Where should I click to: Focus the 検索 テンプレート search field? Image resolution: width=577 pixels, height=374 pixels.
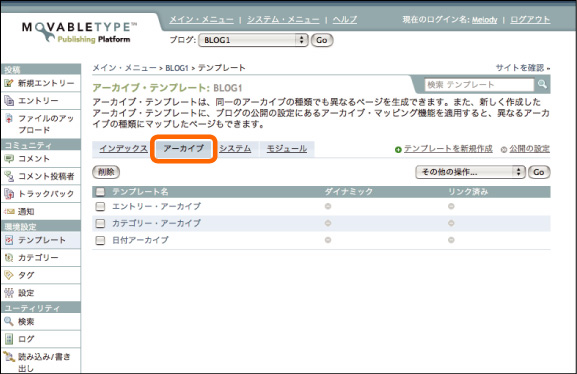pos(479,85)
